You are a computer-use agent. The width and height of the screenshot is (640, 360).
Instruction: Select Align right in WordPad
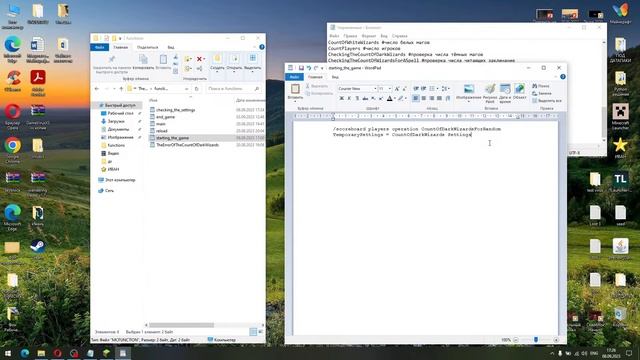(431, 98)
